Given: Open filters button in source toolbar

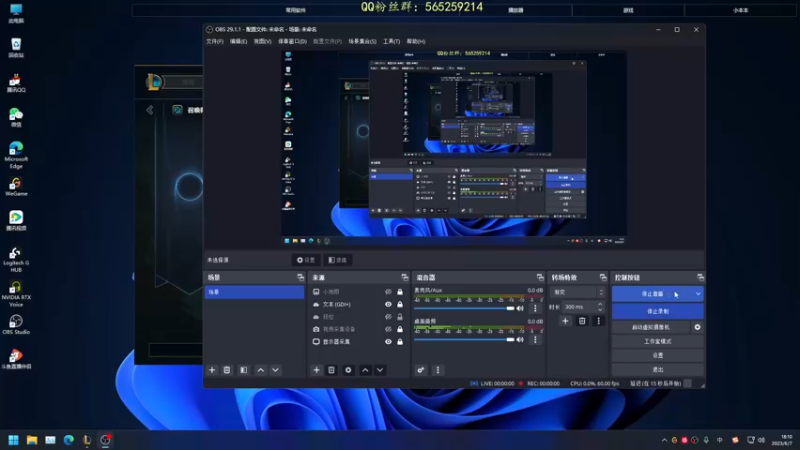Looking at the screenshot, I should (337, 260).
